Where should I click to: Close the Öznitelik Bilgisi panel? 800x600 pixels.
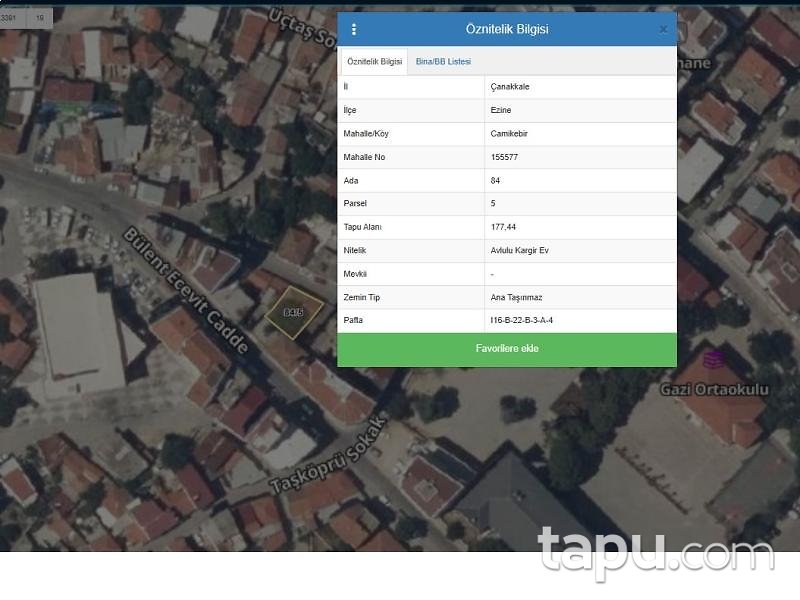(x=663, y=29)
